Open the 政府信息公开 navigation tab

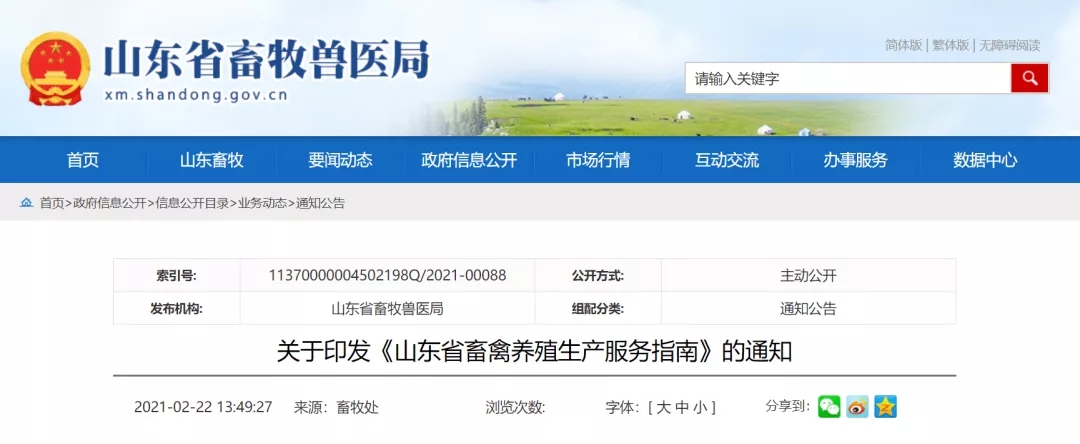[x=469, y=160]
